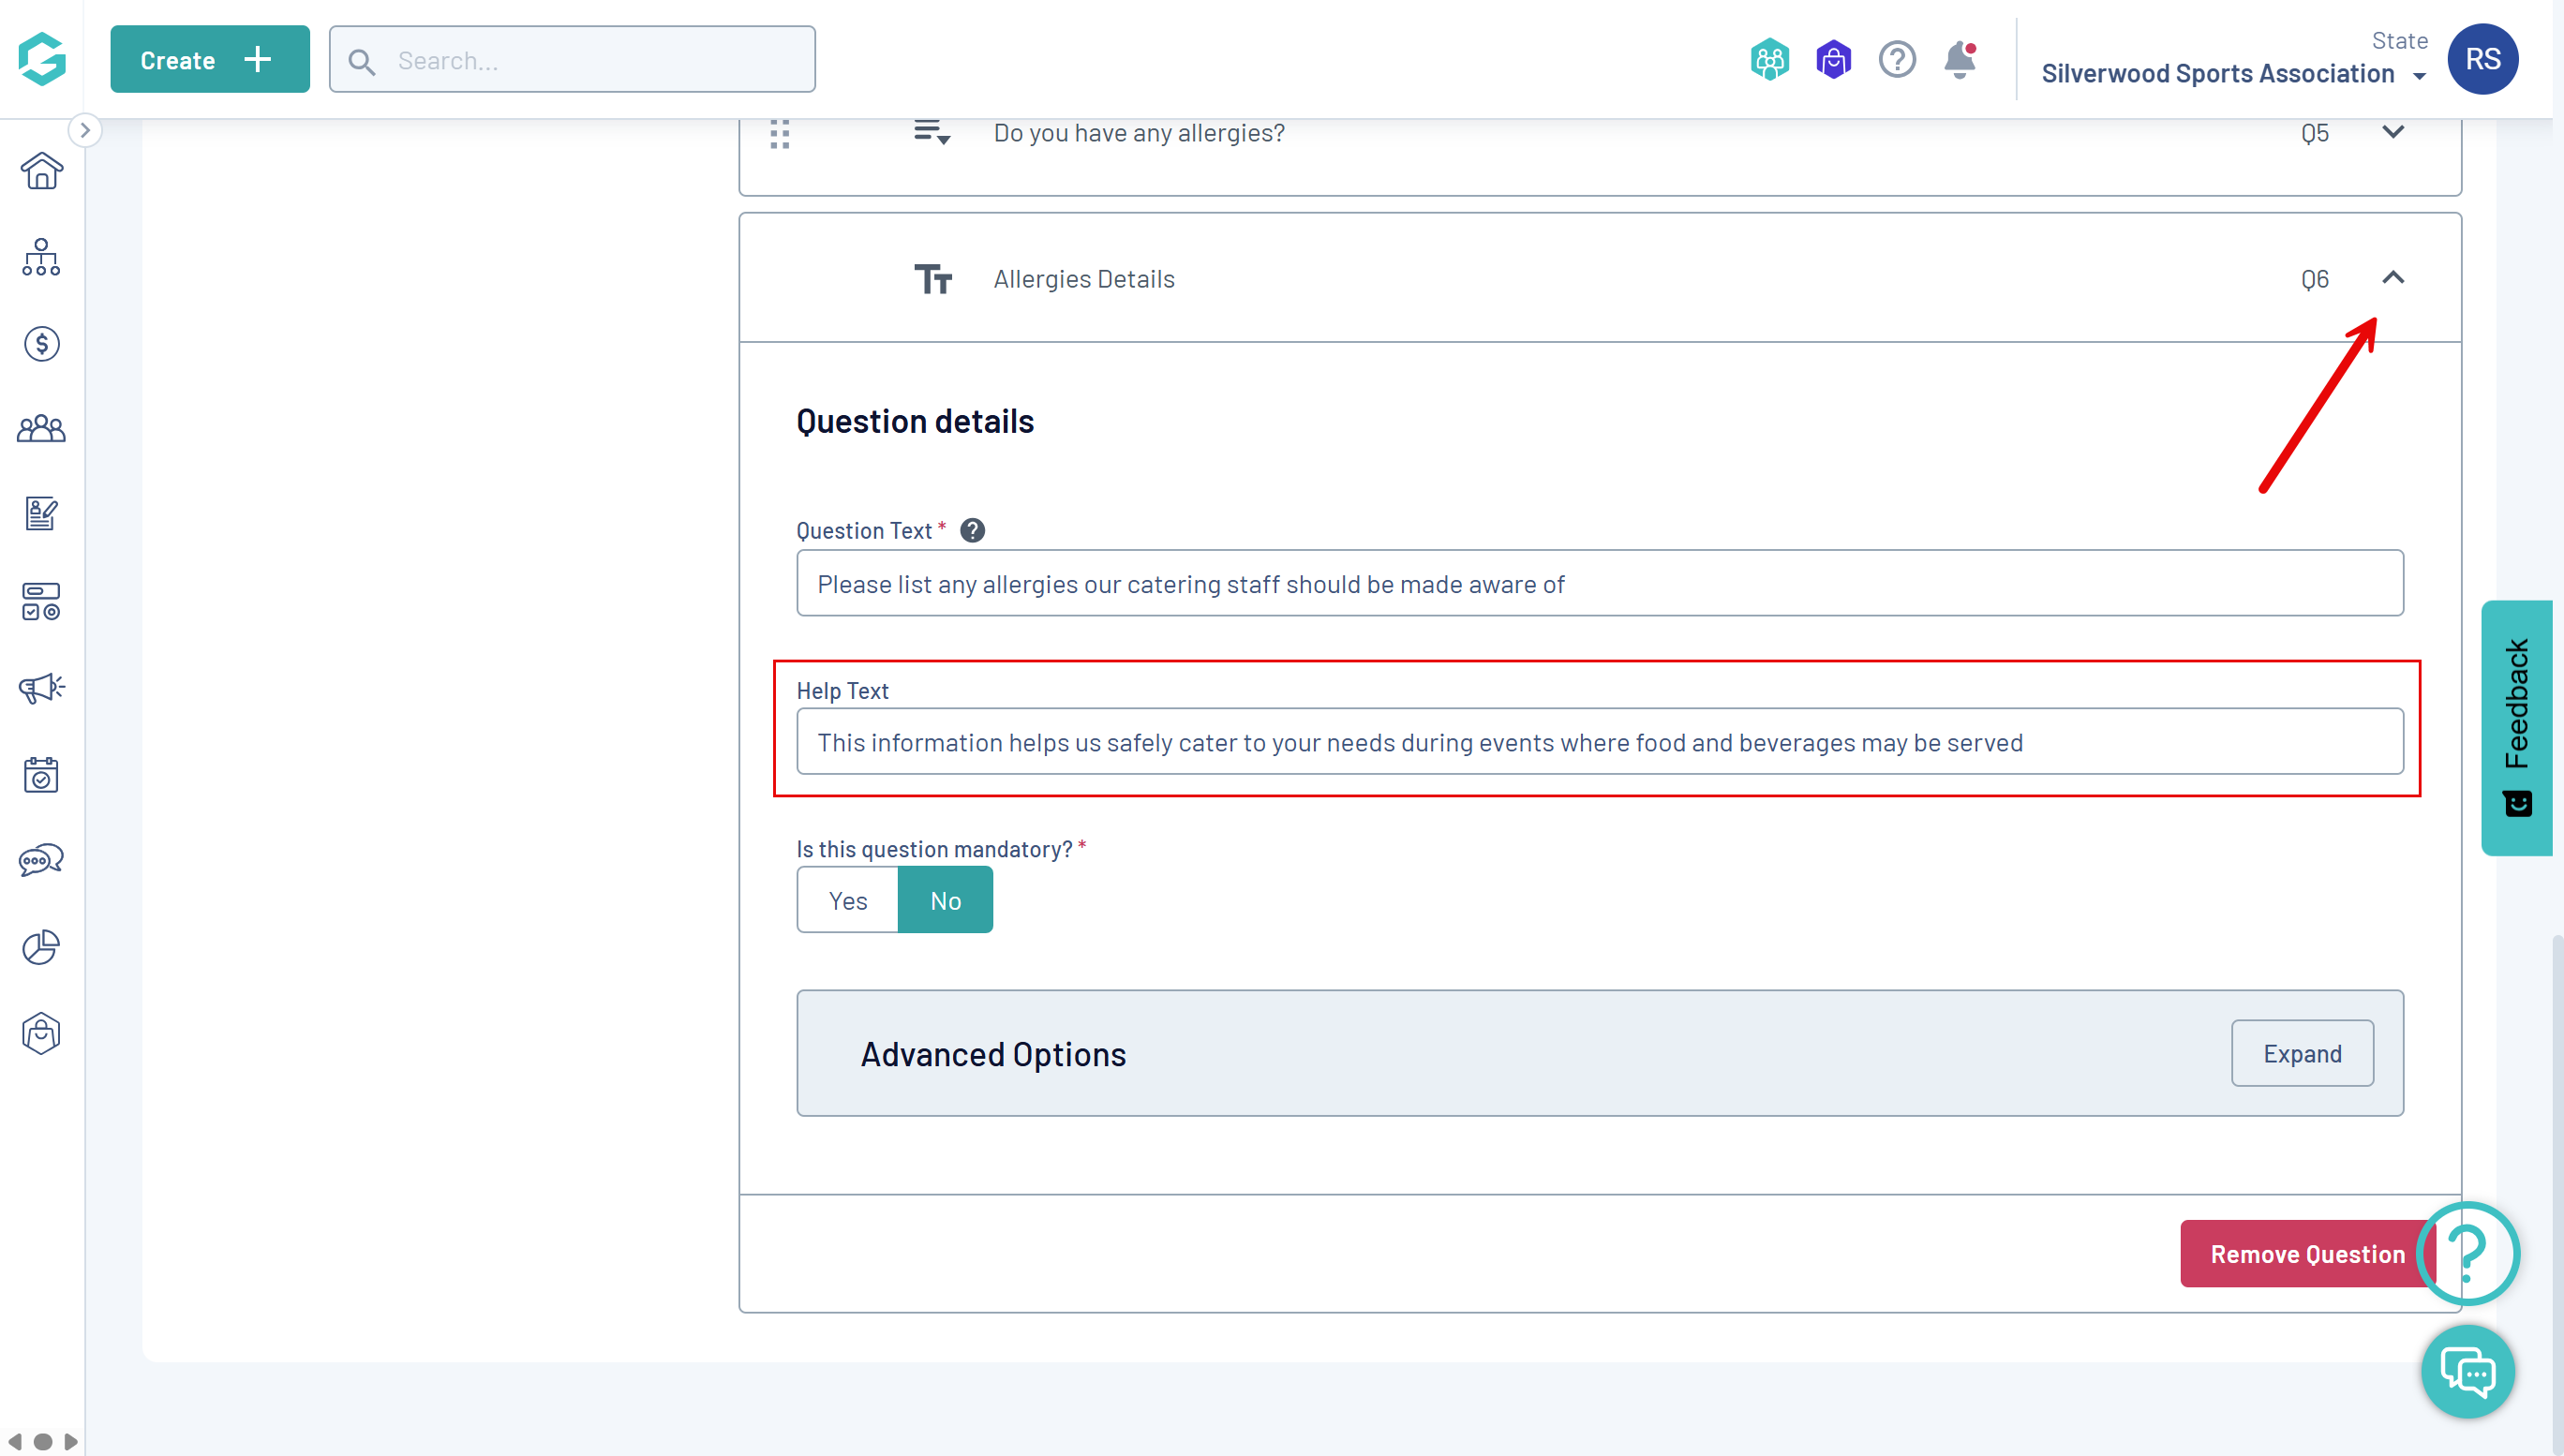Open the organisation hierarchy sidebar icon
The image size is (2564, 1456).
[41, 258]
